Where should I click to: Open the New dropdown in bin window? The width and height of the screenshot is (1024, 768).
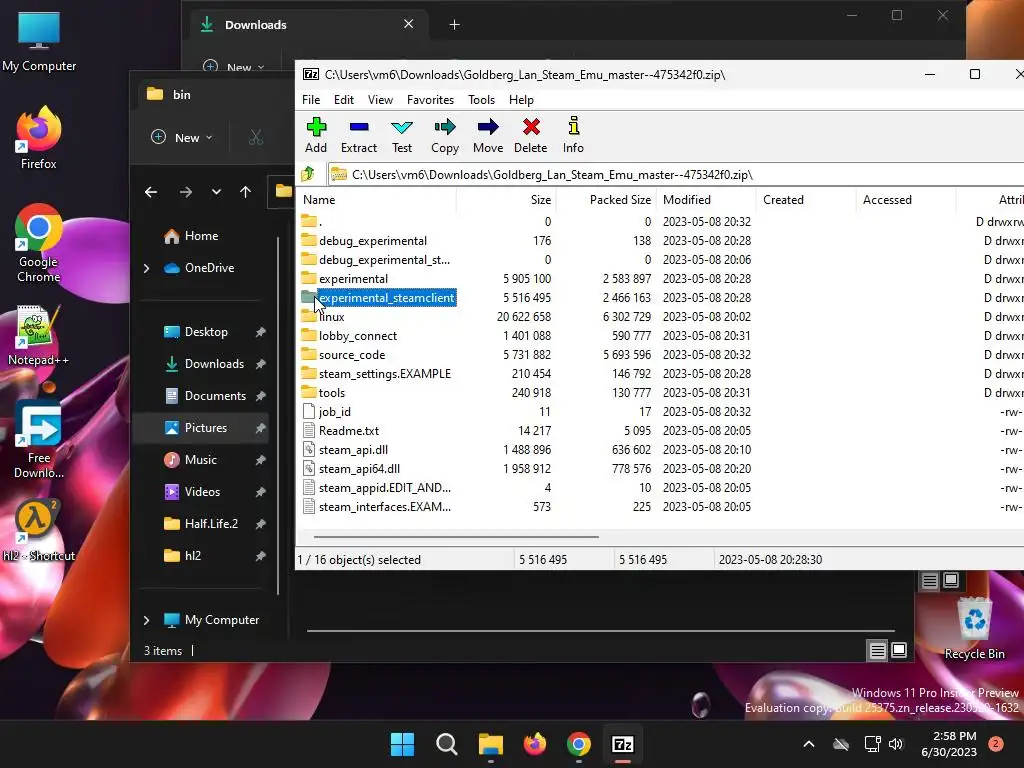click(182, 138)
